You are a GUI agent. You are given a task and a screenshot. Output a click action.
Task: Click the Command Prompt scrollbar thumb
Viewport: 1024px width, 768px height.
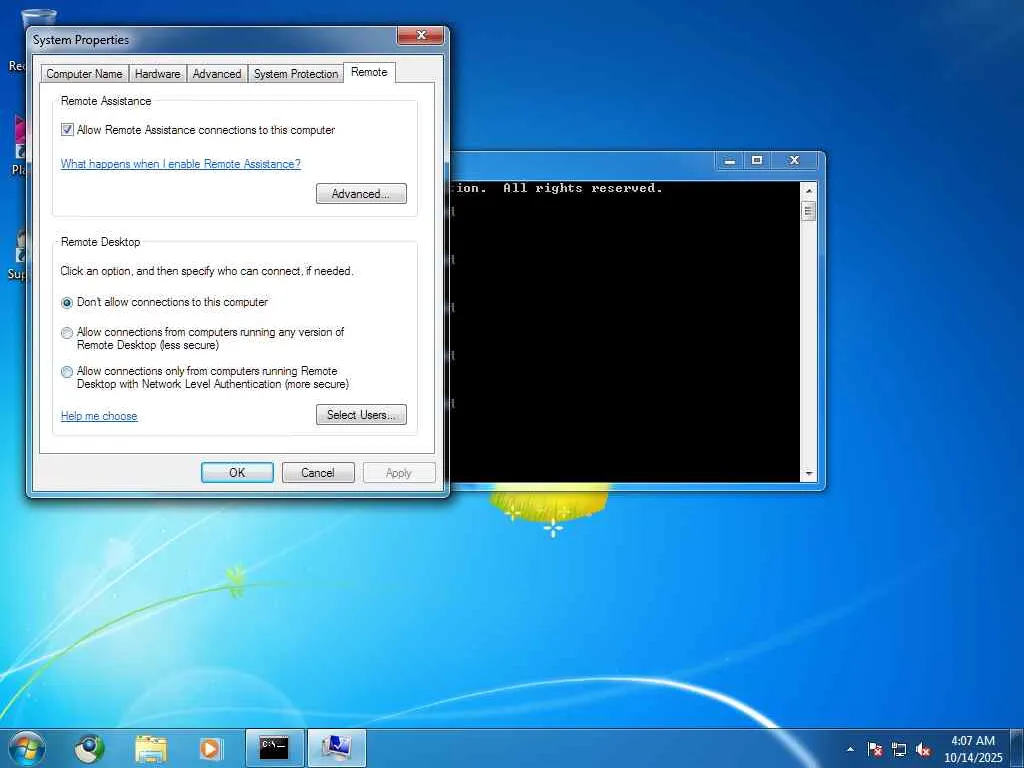coord(808,211)
